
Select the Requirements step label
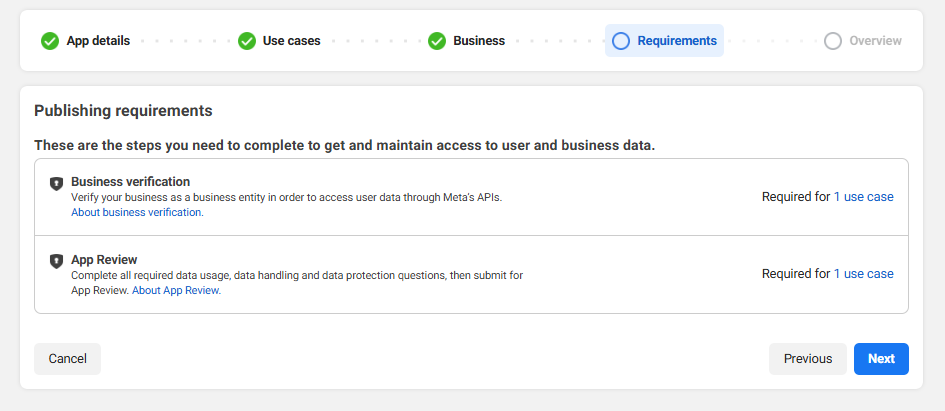point(677,41)
